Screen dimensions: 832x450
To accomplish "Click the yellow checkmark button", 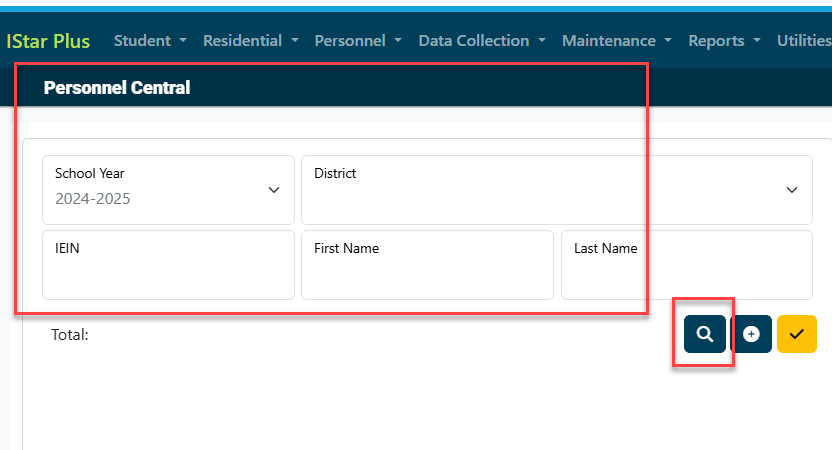I will [x=796, y=334].
